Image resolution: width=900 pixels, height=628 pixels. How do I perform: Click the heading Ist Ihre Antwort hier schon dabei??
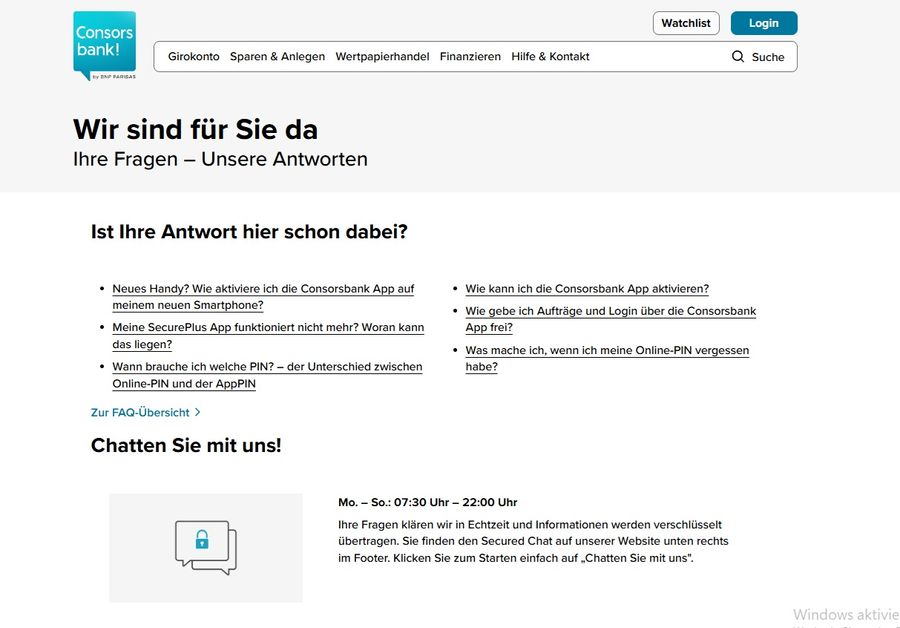click(x=249, y=231)
